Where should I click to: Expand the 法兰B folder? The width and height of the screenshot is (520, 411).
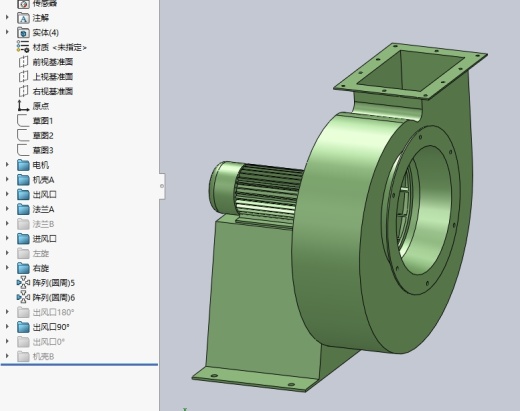tap(7, 223)
